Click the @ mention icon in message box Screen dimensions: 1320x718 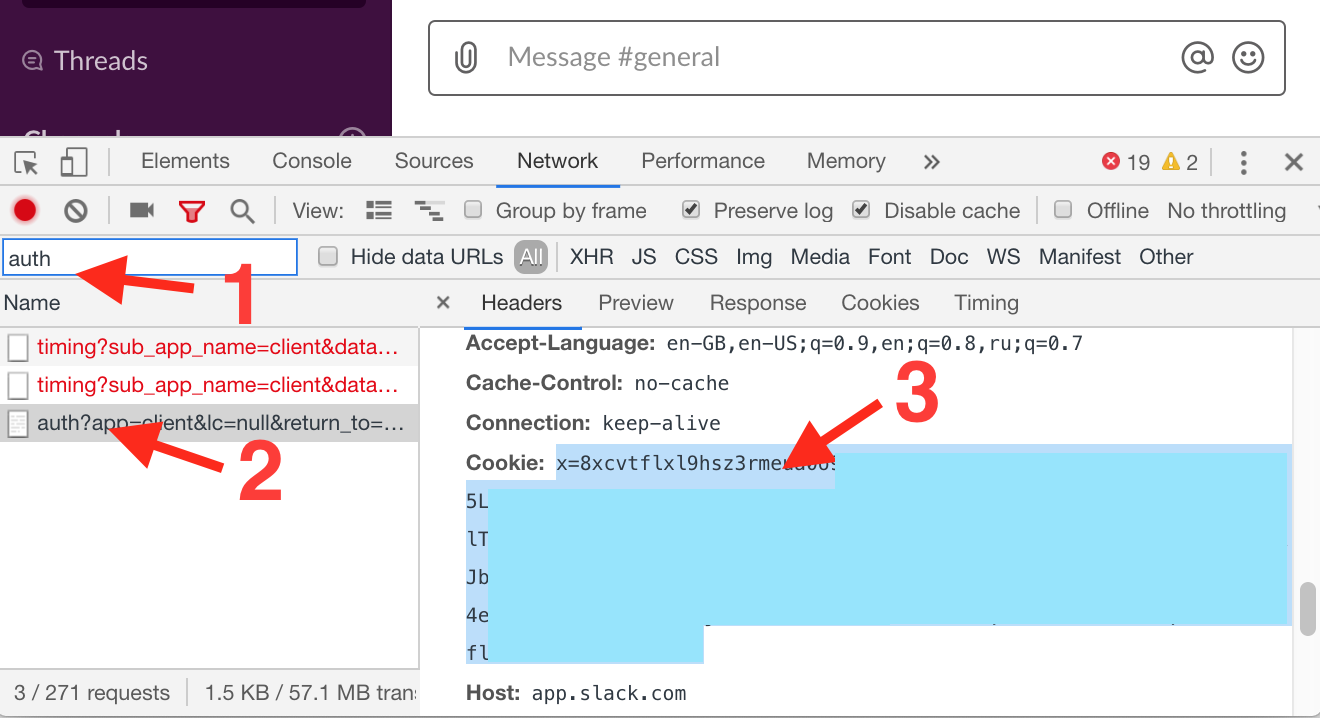pos(1197,57)
